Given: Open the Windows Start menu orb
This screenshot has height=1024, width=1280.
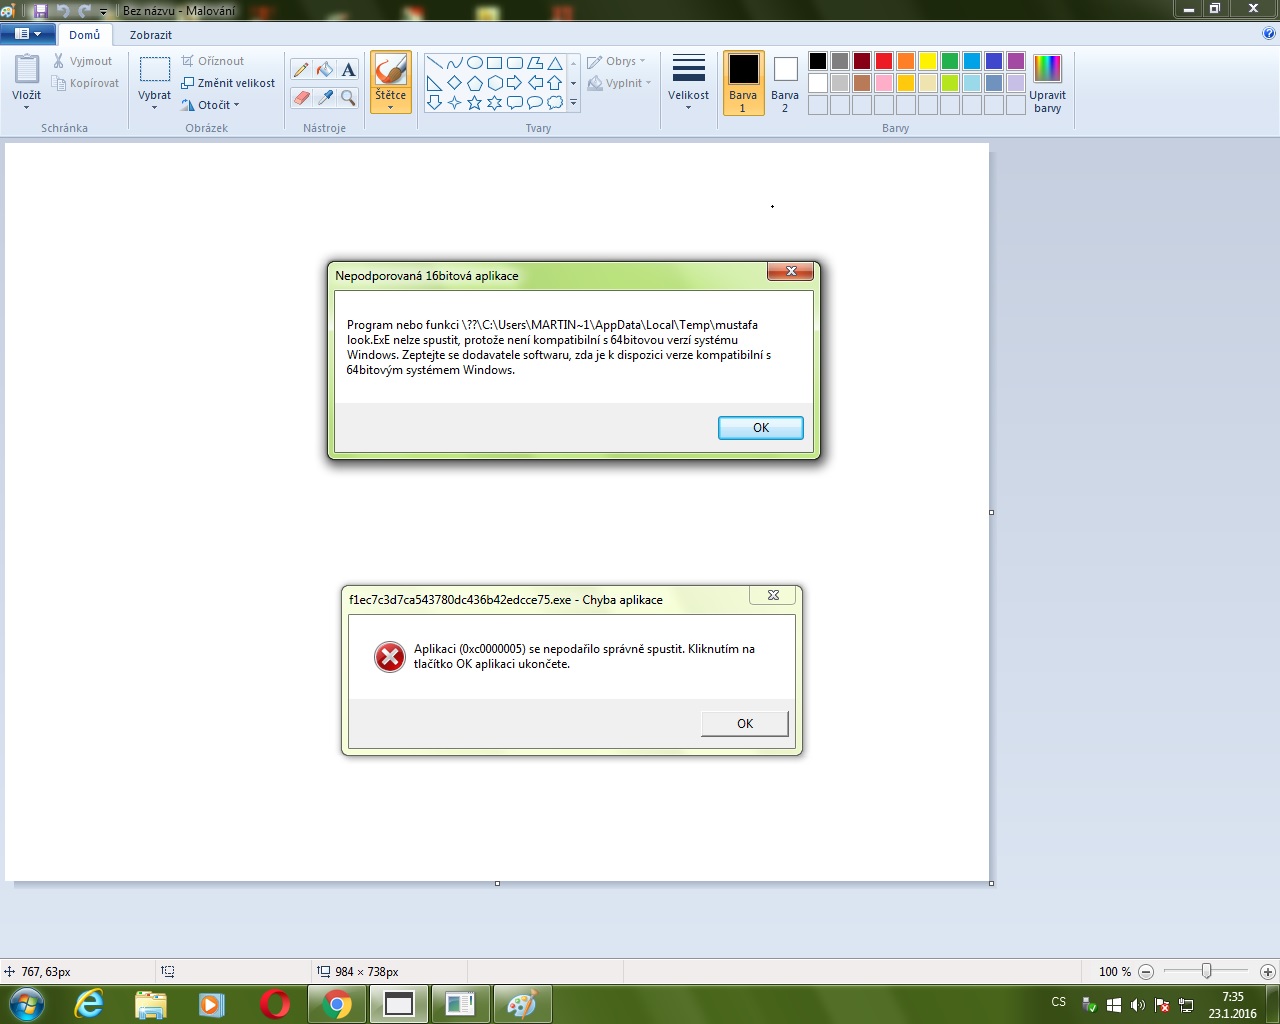Looking at the screenshot, I should [26, 1004].
